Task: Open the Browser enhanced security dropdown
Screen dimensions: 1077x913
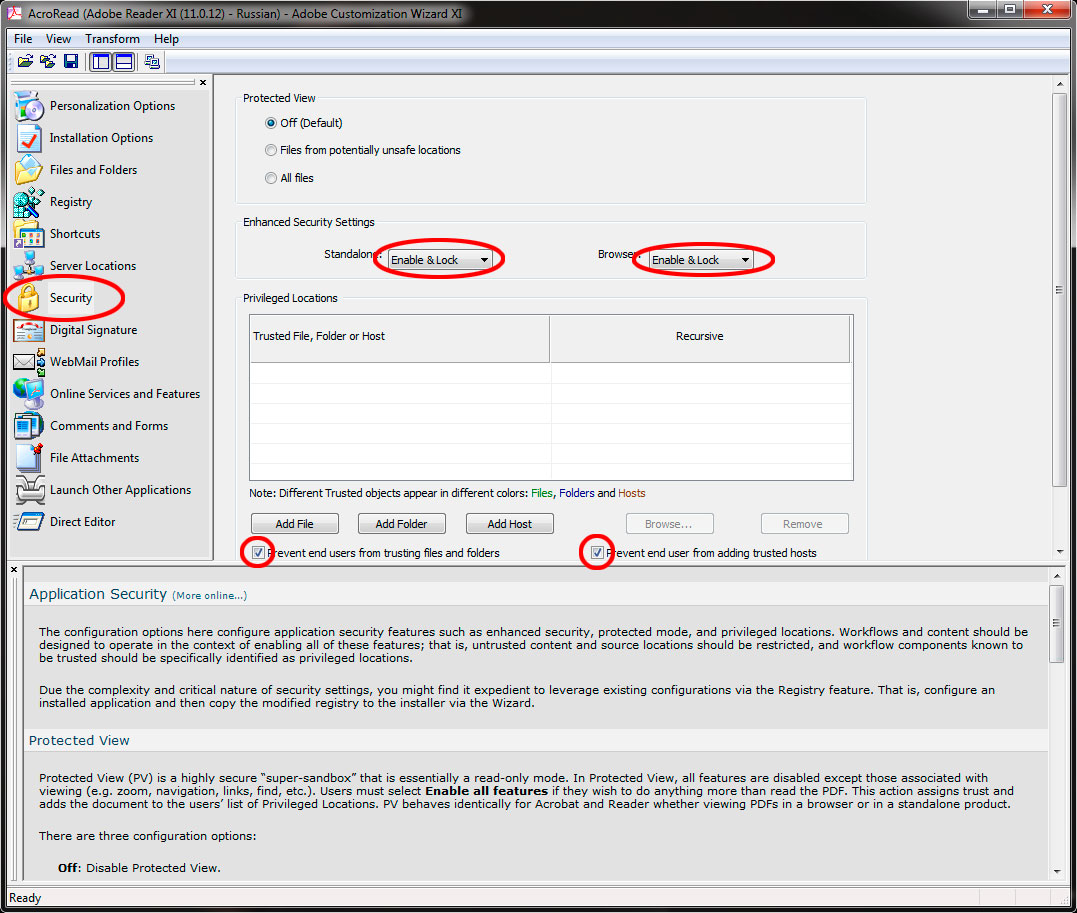Action: coord(701,260)
